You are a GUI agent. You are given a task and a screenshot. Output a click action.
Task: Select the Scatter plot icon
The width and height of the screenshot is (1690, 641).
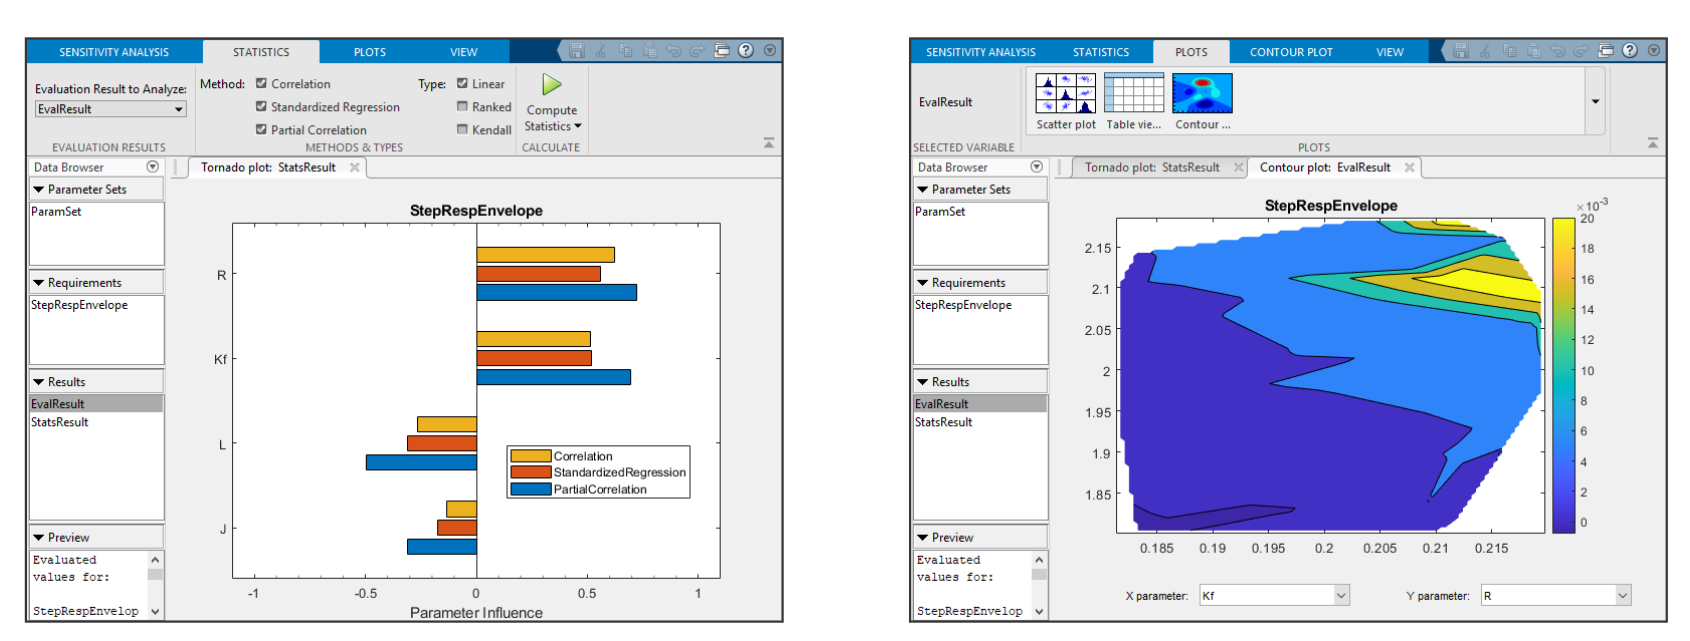pyautogui.click(x=1065, y=94)
